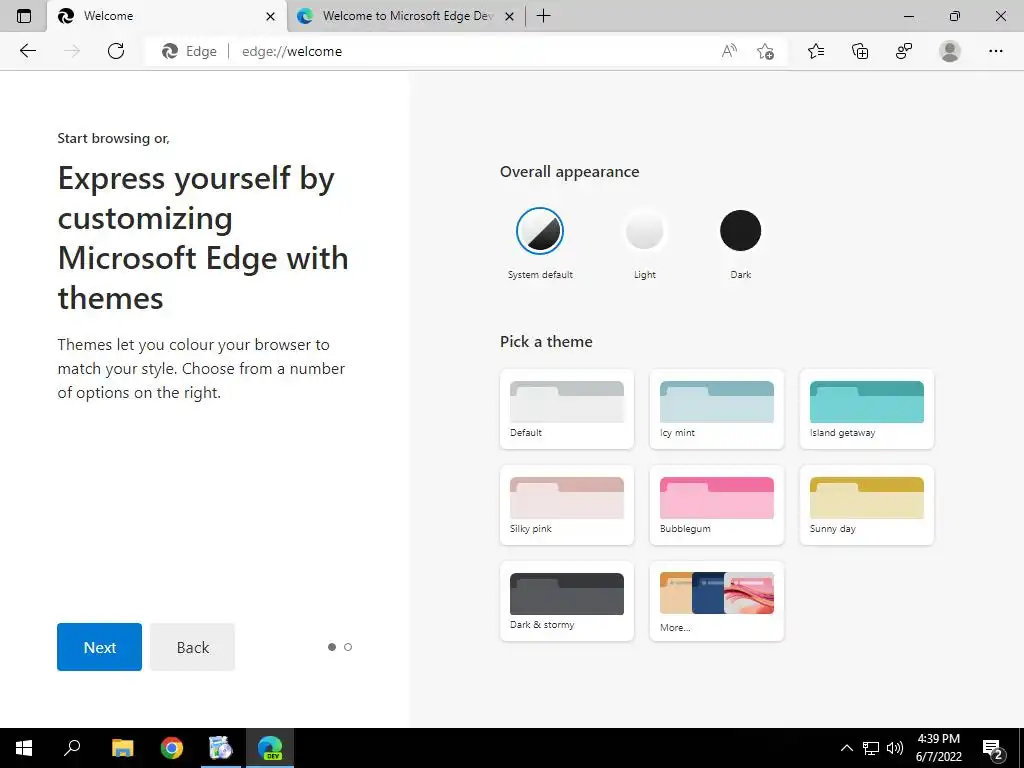This screenshot has height=768, width=1024.
Task: Launch Google Chrome from taskbar
Action: click(172, 748)
